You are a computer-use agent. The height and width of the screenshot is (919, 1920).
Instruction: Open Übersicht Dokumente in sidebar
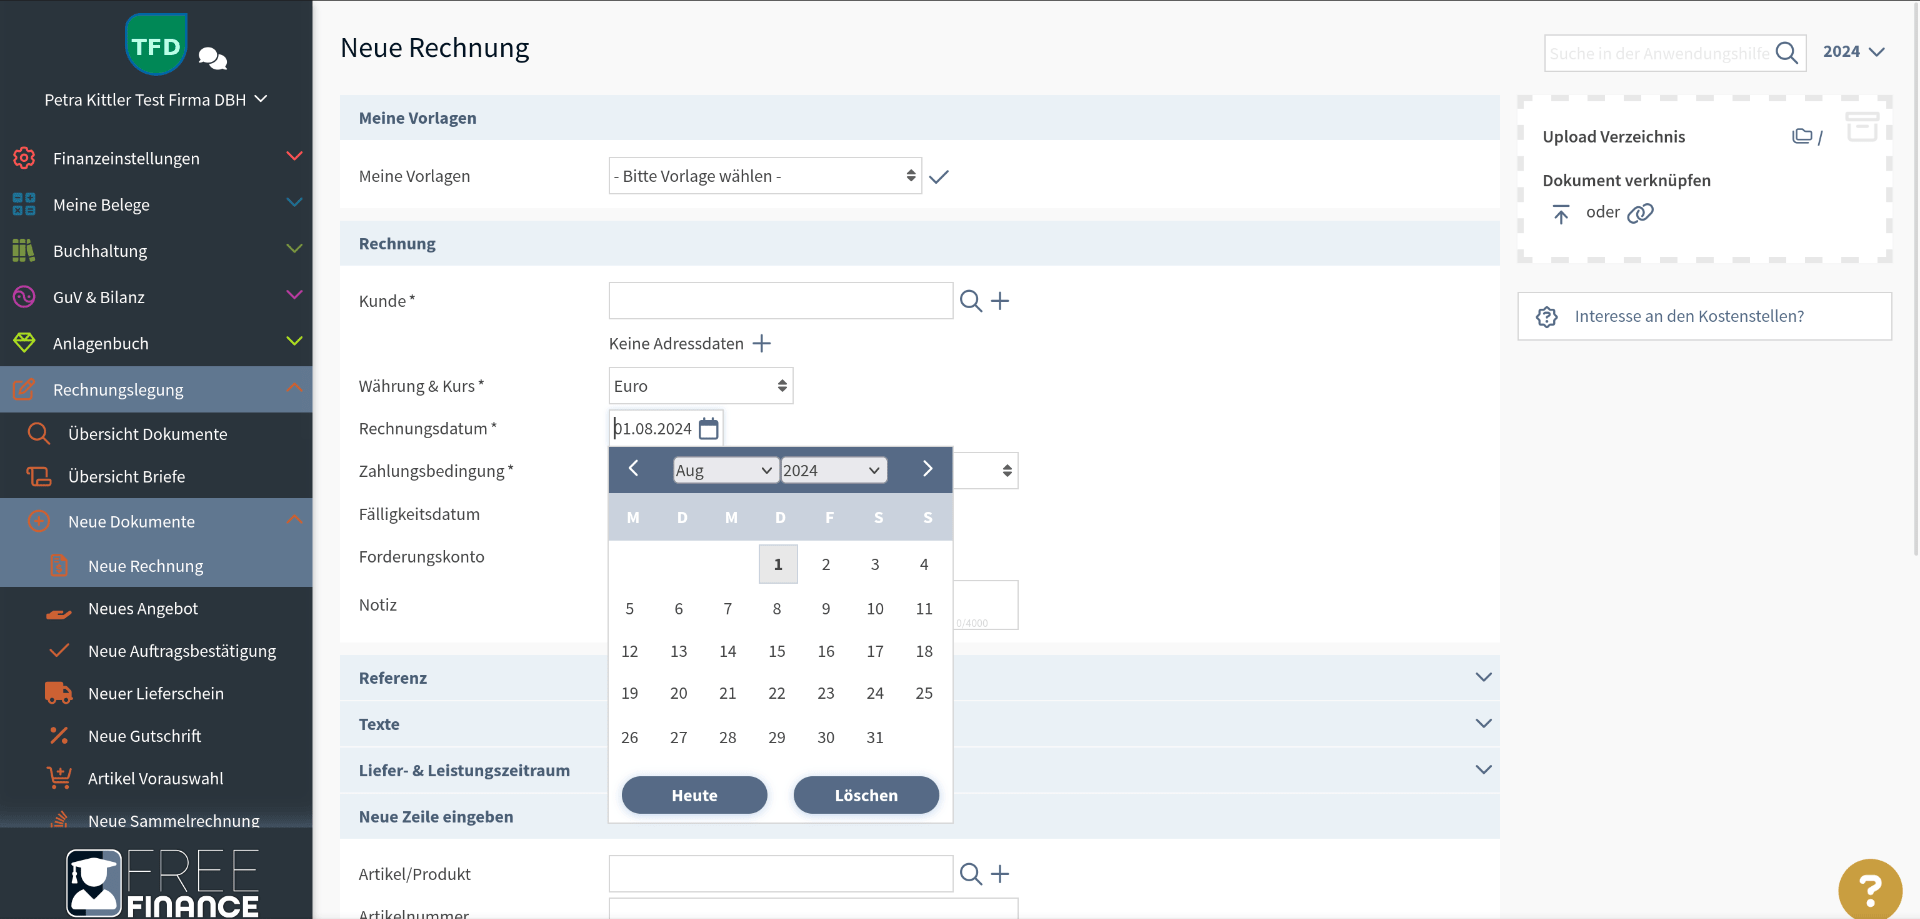click(x=147, y=434)
